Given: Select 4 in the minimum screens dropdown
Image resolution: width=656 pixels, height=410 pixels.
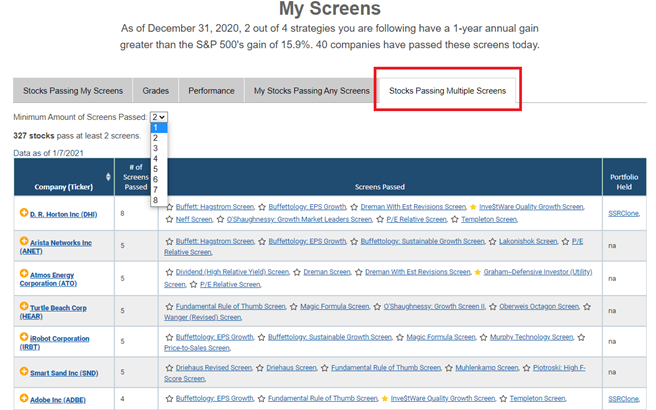Looking at the screenshot, I should [159, 159].
